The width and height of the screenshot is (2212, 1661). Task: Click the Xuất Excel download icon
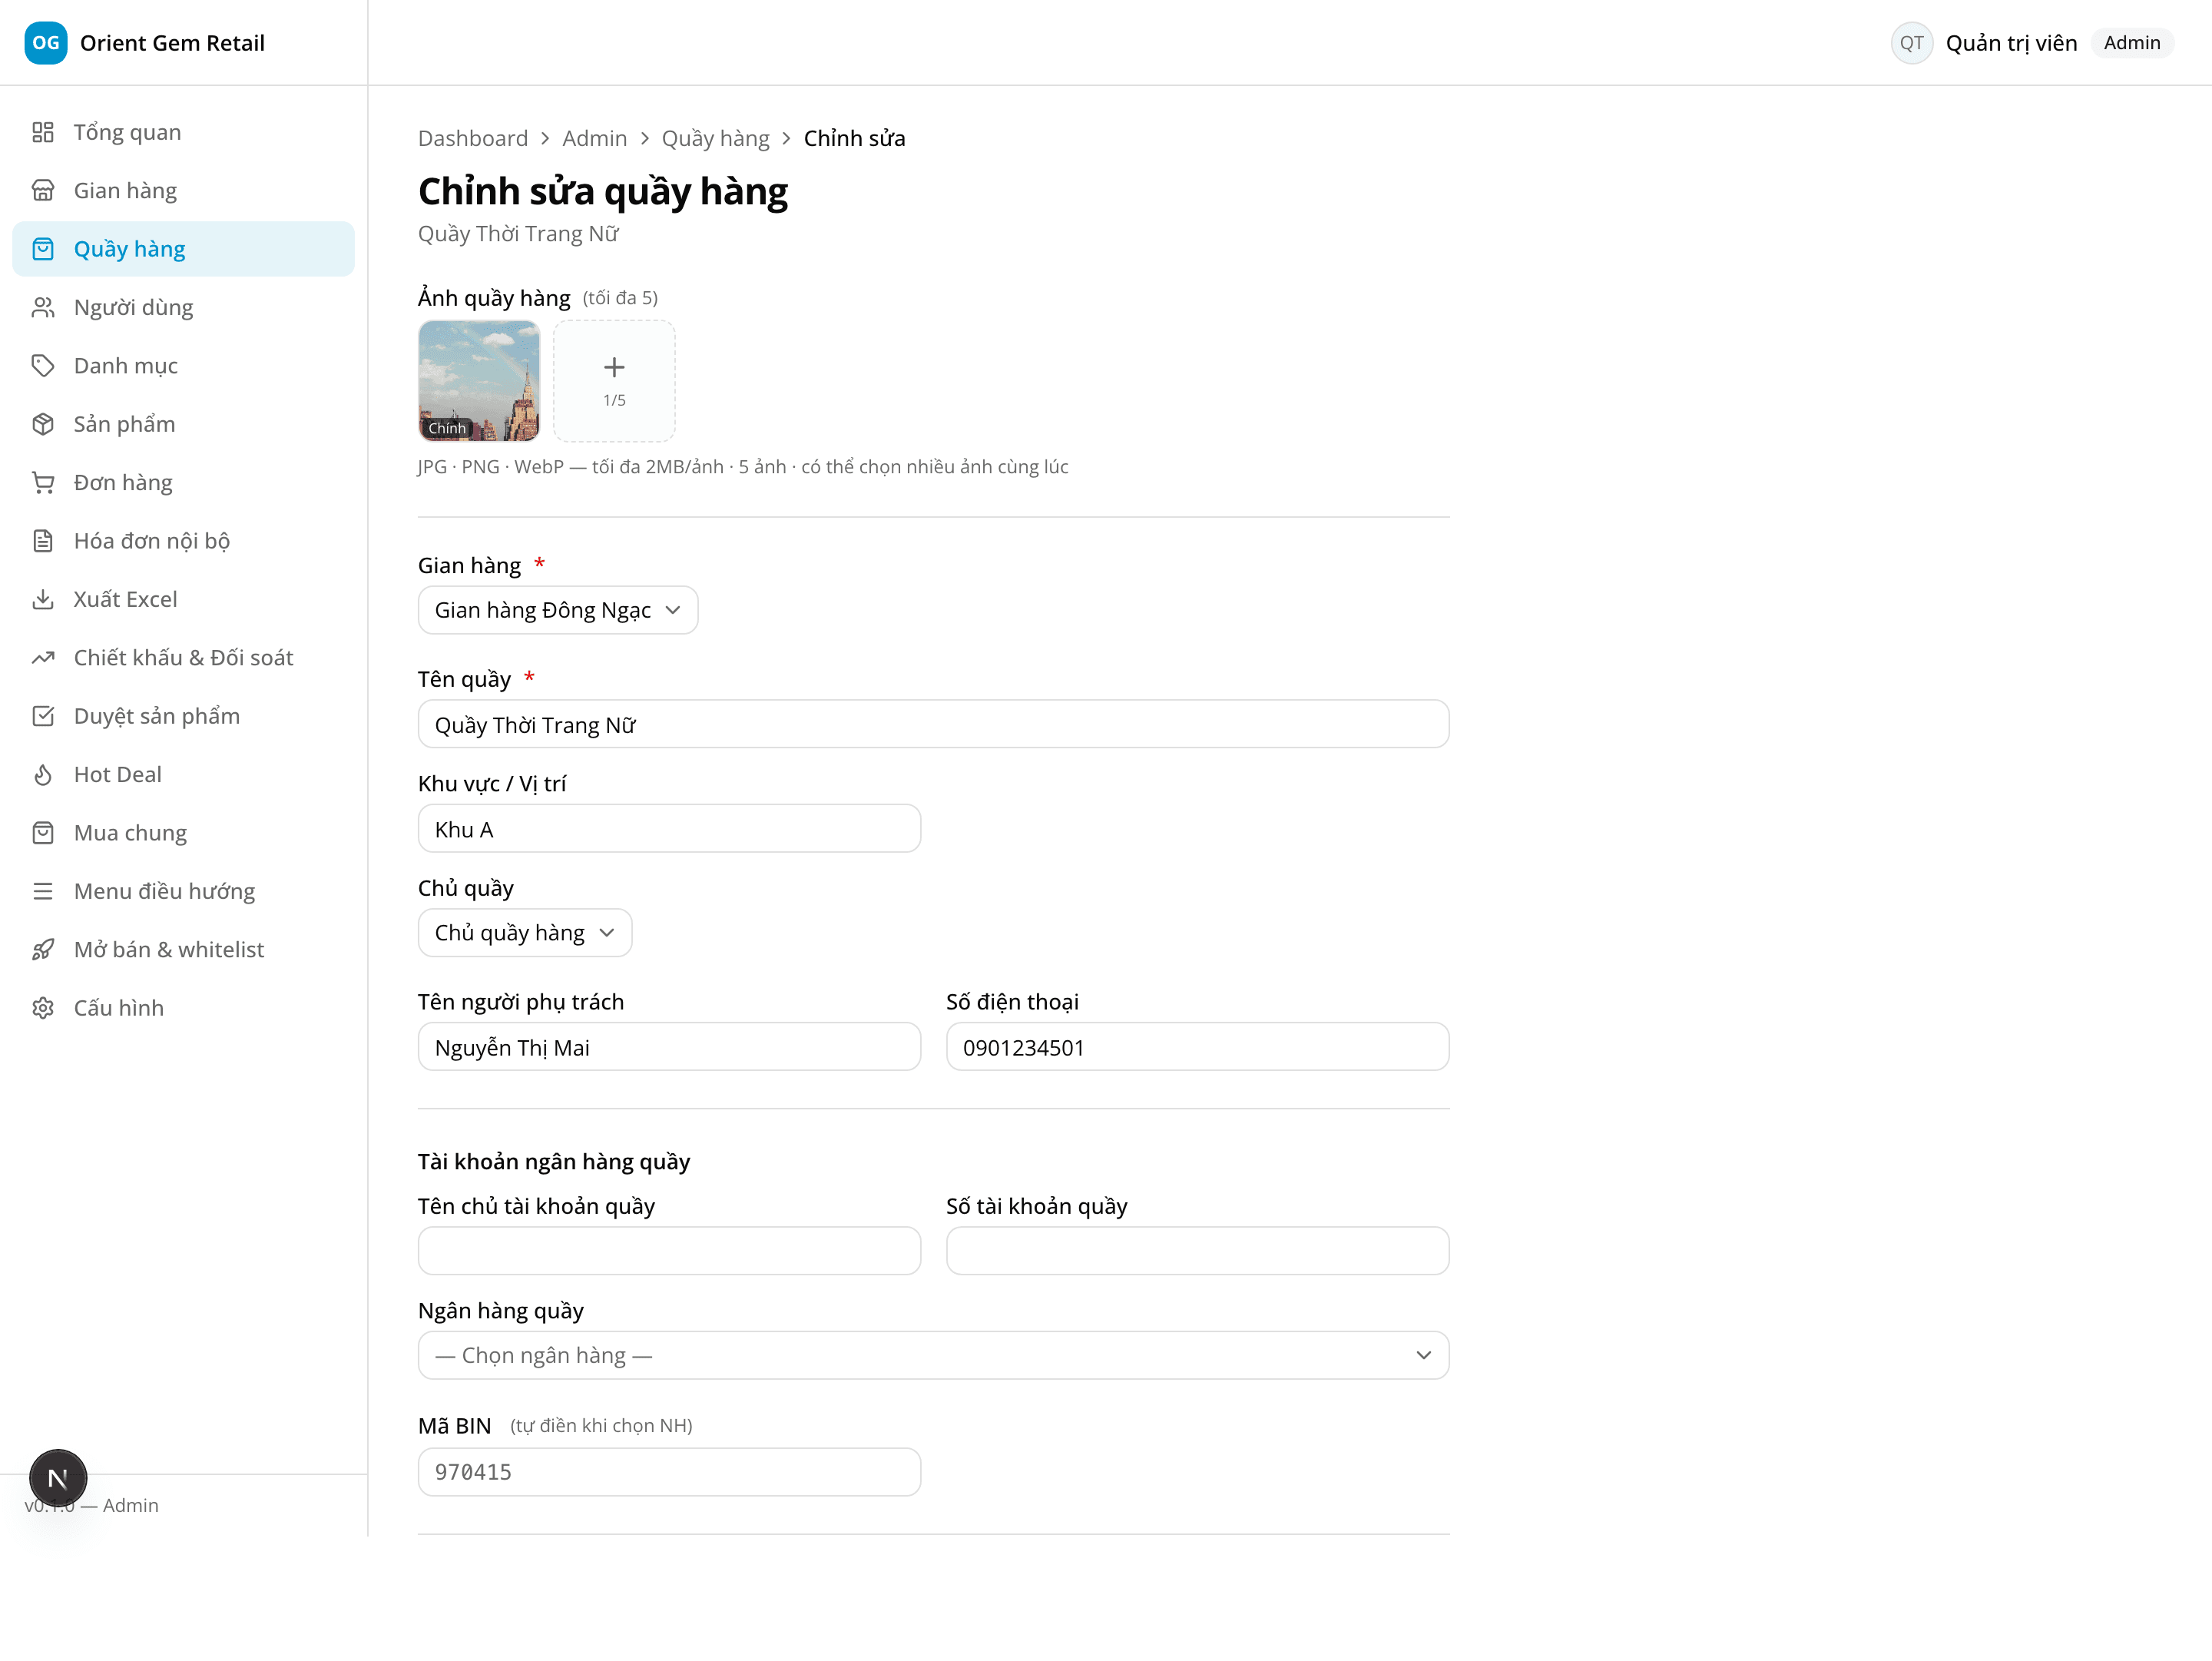click(x=42, y=599)
